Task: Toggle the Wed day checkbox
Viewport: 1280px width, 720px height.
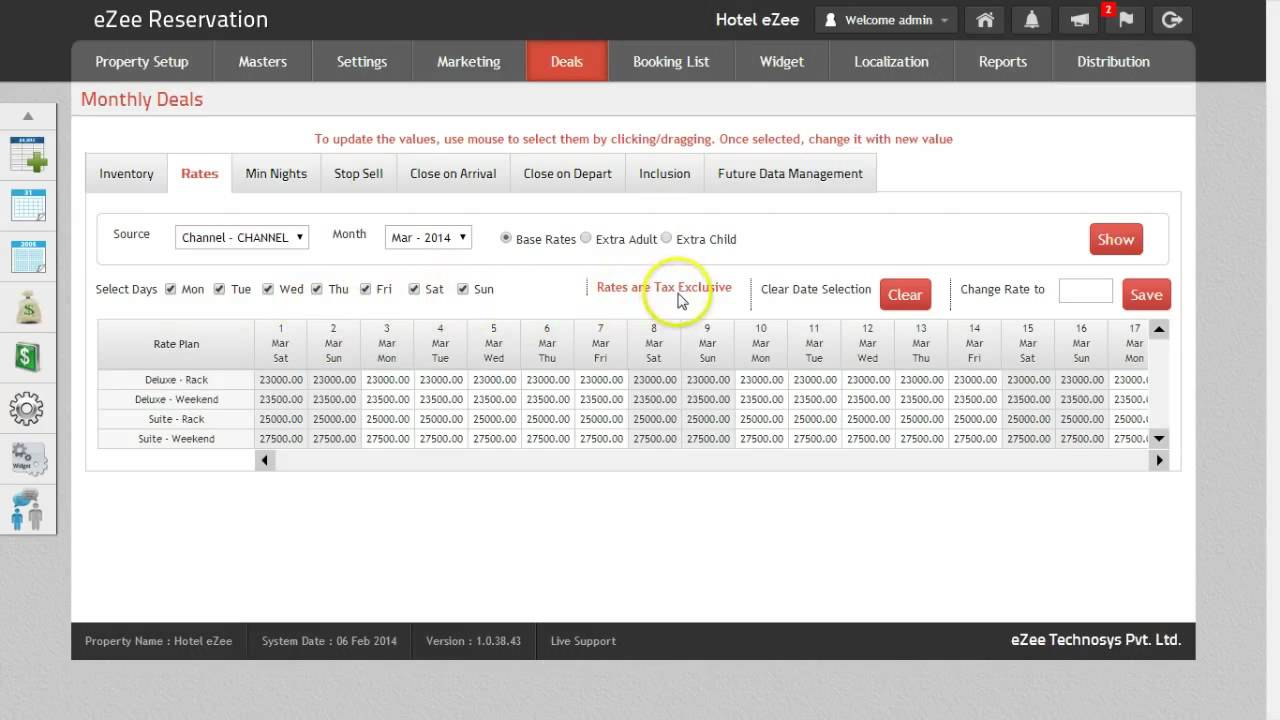Action: click(268, 289)
